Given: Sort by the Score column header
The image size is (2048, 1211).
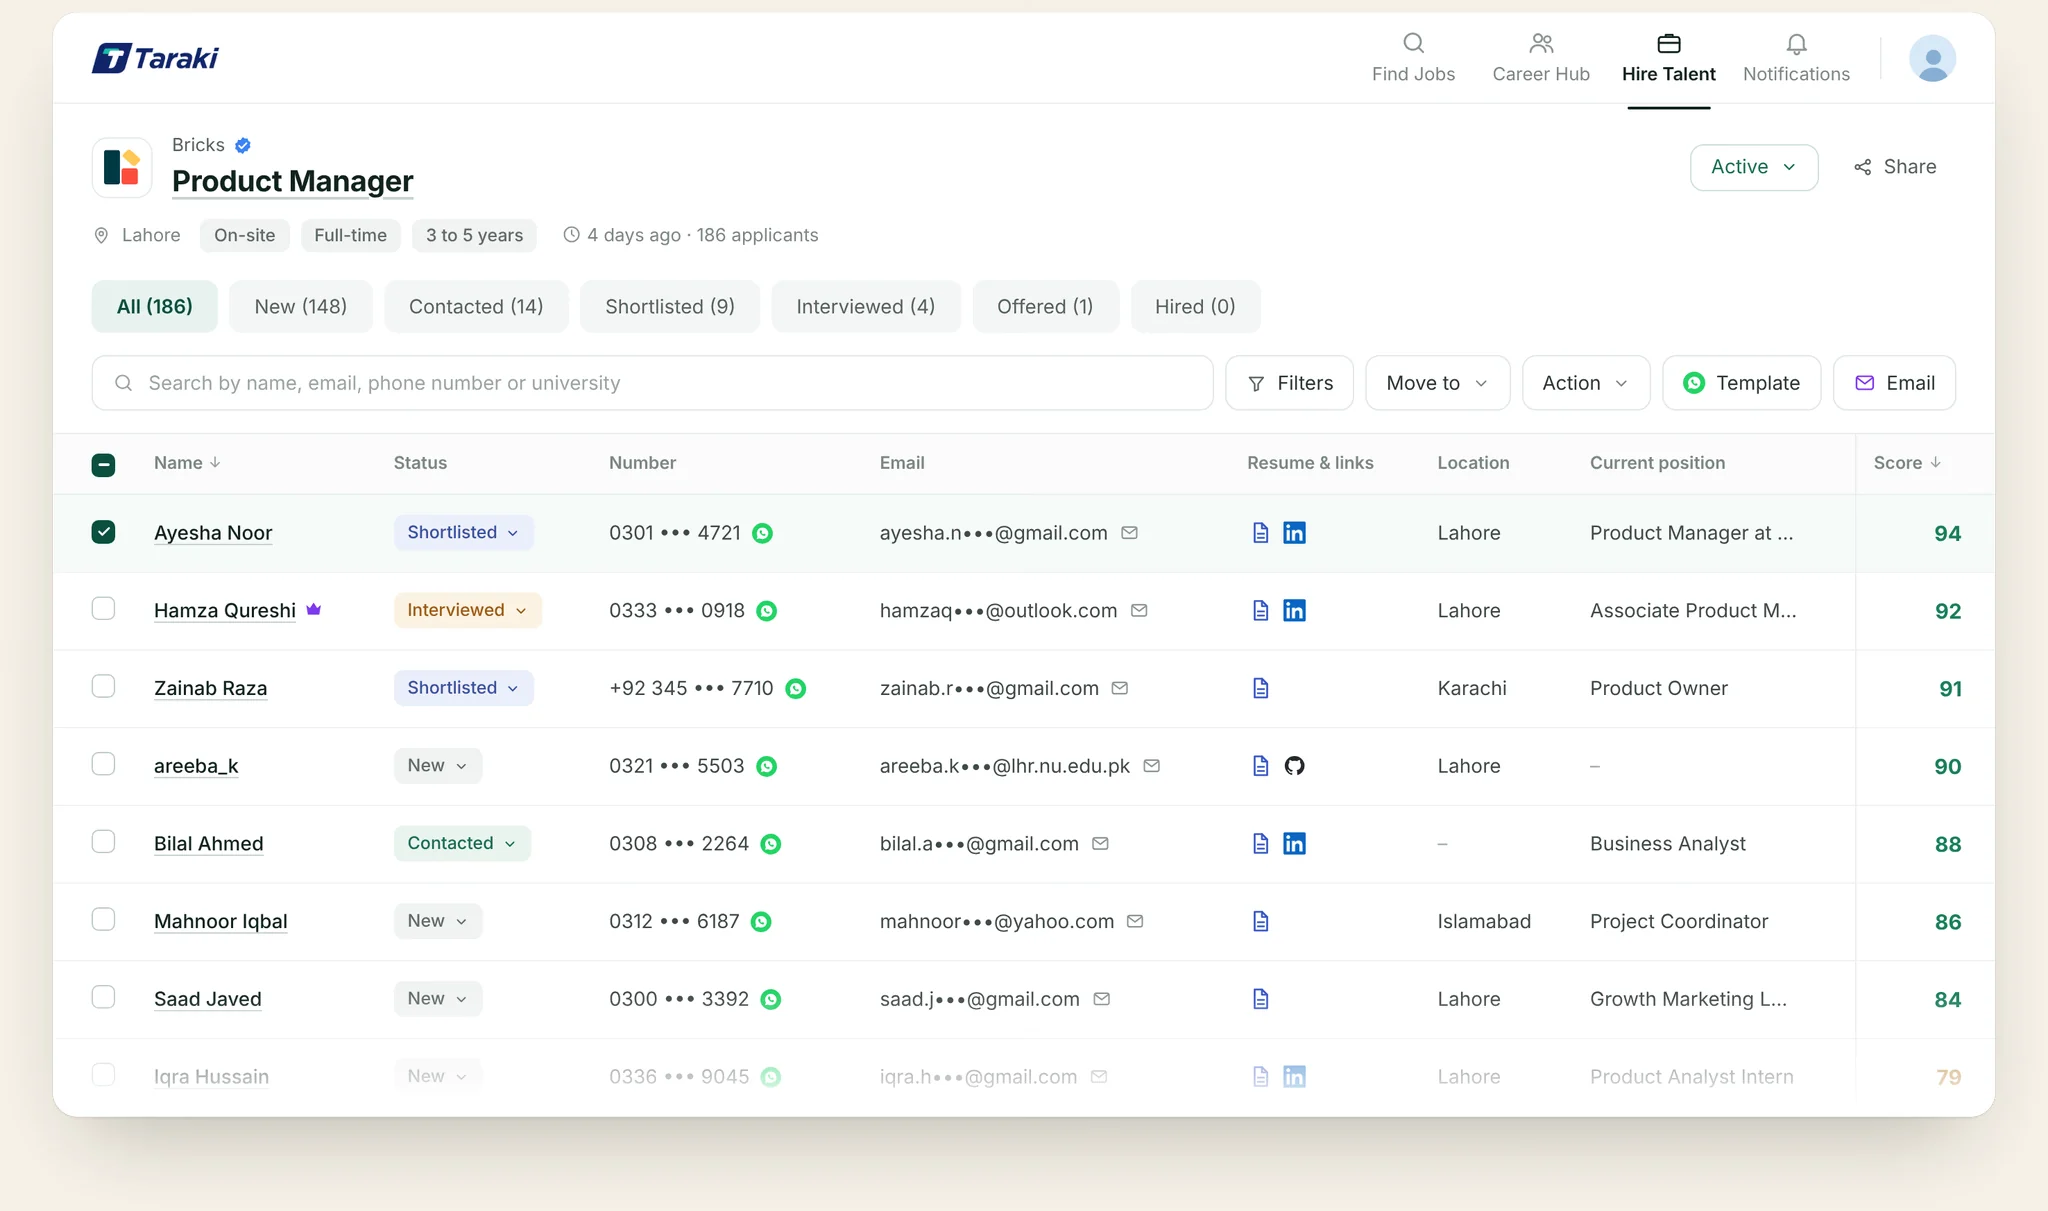Looking at the screenshot, I should coord(1907,463).
